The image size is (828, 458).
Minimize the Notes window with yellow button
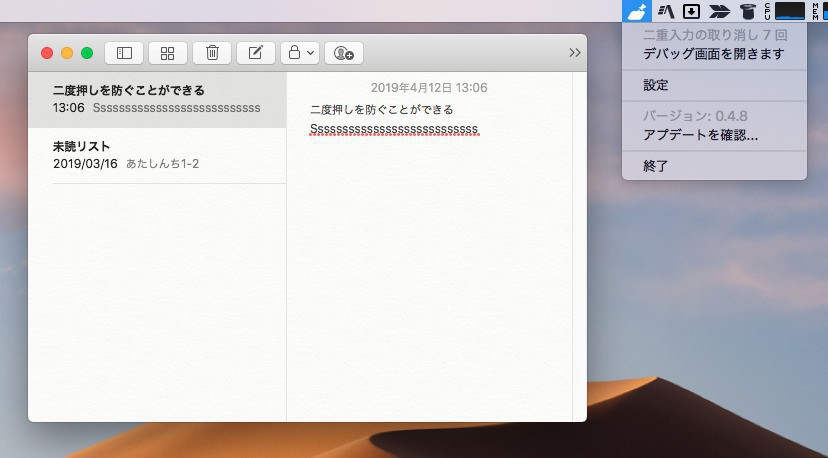[x=67, y=53]
